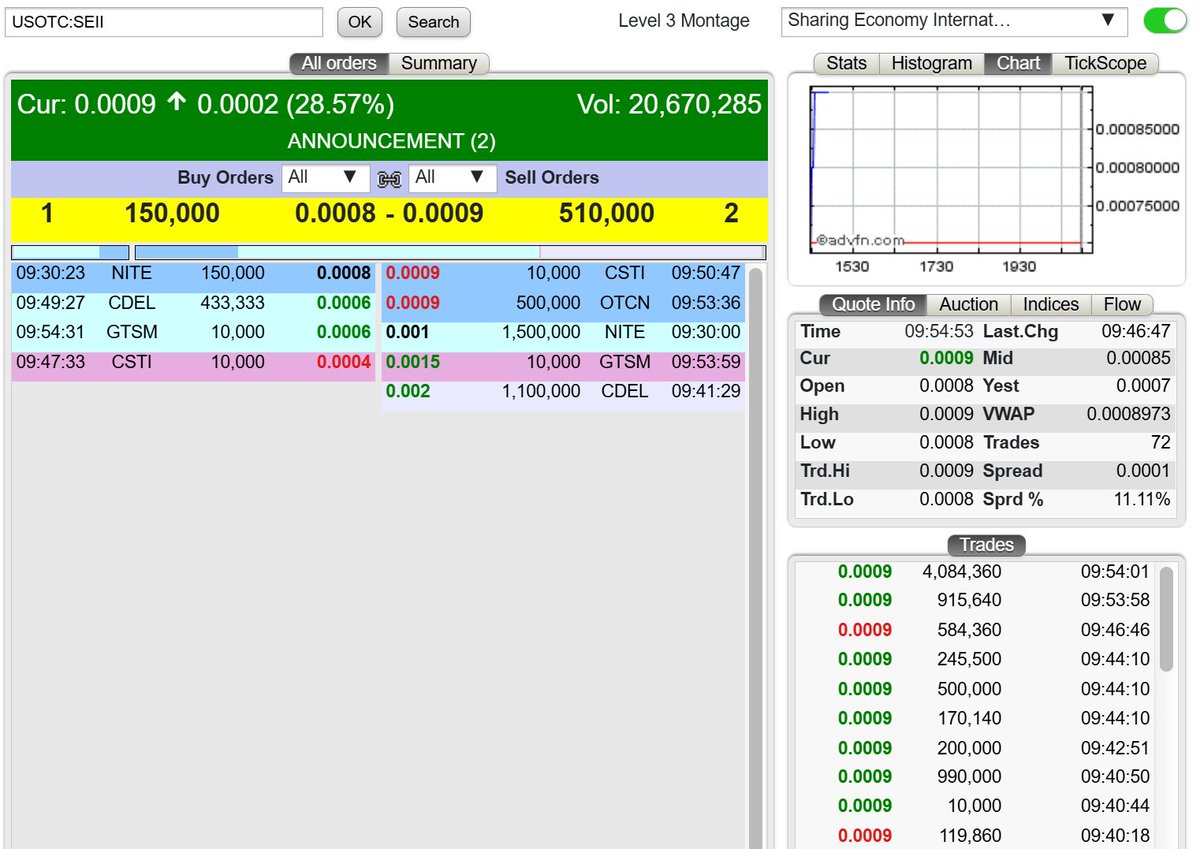1200x849 pixels.
Task: Click the VWAP value 0.0008973
Action: [x=1128, y=414]
